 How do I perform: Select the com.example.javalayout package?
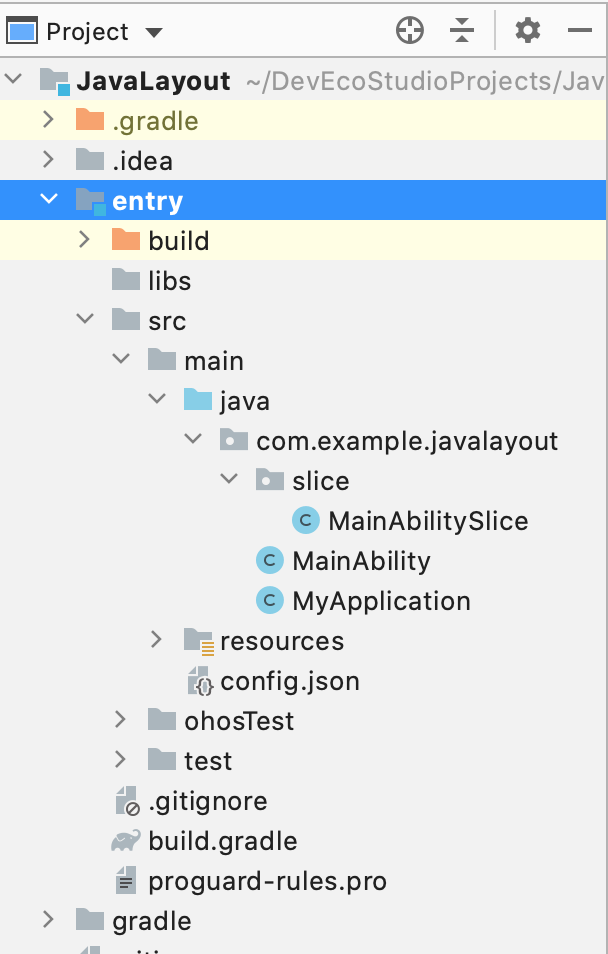tap(407, 441)
